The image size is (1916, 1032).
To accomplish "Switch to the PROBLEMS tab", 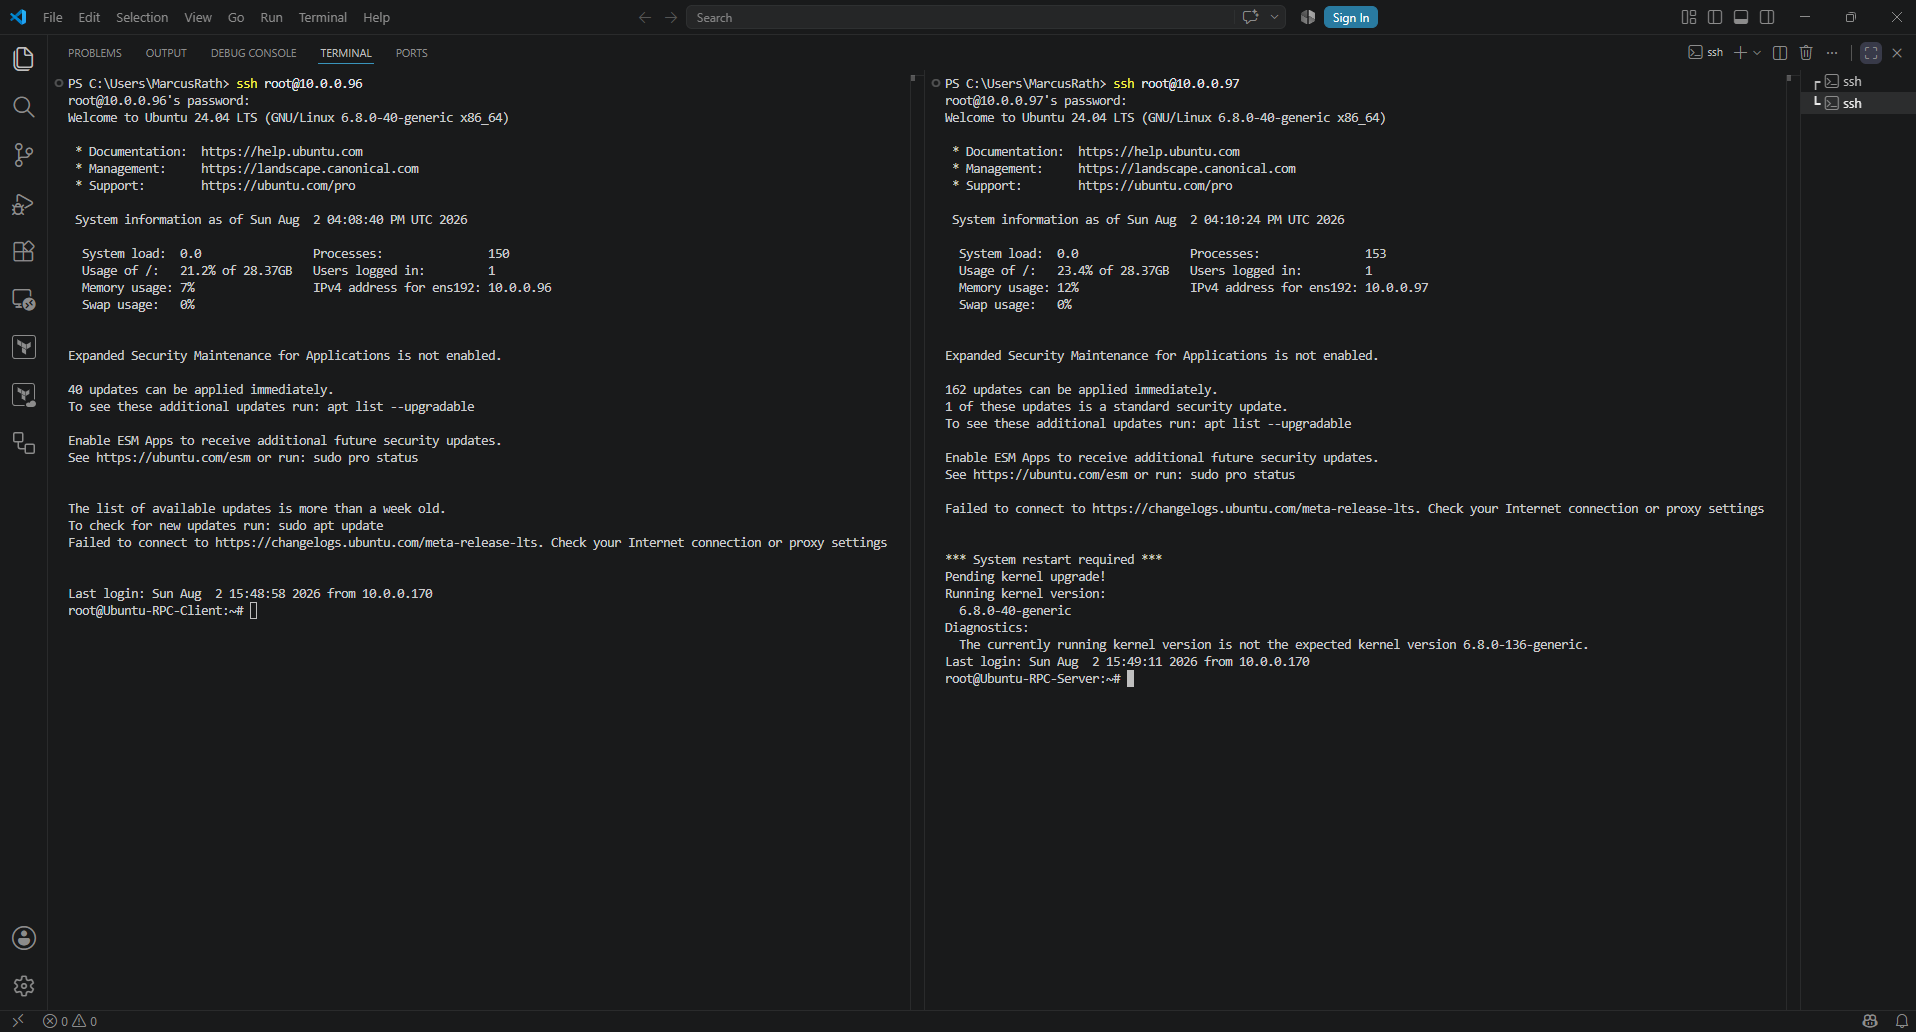I will click(95, 53).
